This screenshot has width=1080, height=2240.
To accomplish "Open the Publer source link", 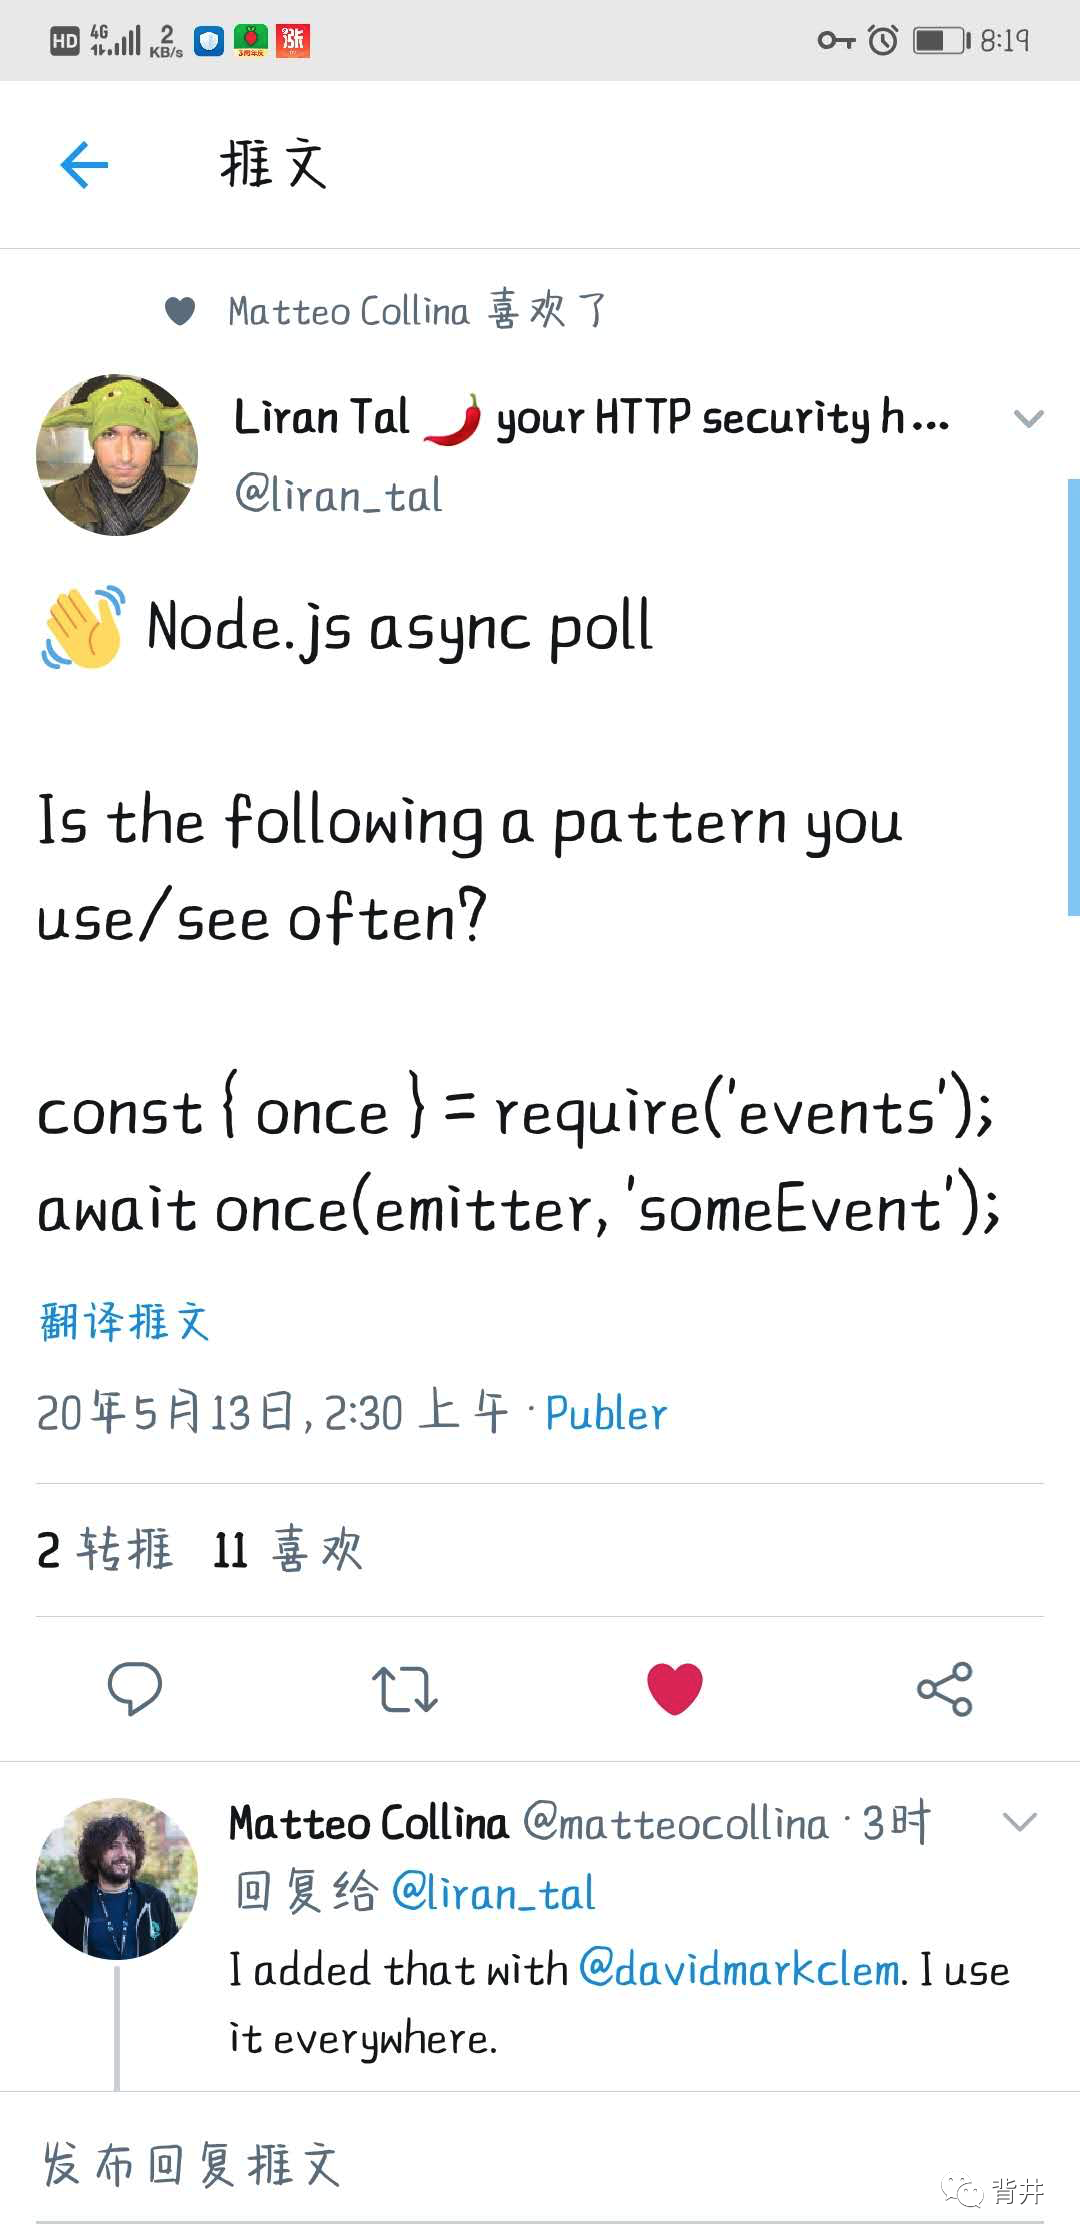I will tap(606, 1414).
